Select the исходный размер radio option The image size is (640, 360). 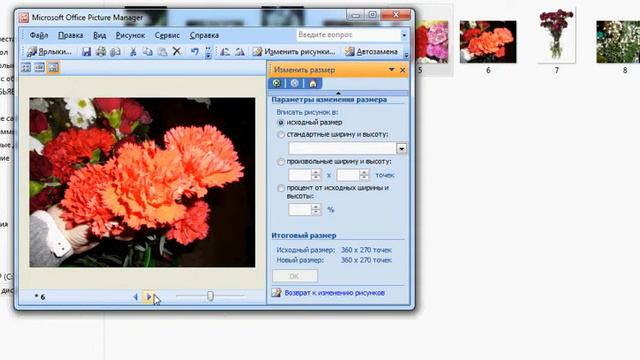click(280, 122)
